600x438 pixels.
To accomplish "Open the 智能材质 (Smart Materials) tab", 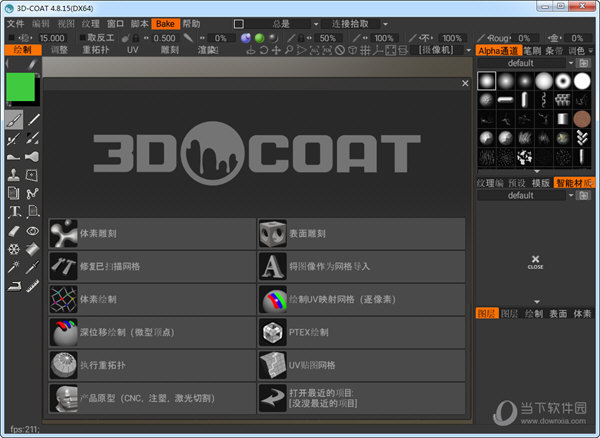I will point(574,183).
